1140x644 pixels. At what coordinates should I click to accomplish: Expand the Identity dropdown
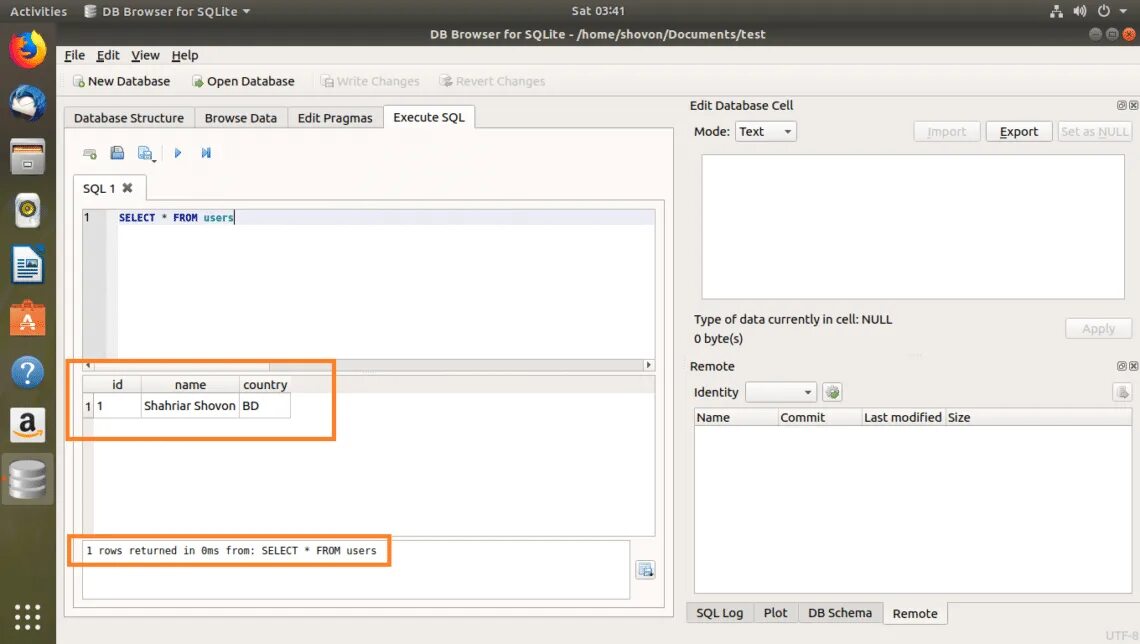point(781,393)
